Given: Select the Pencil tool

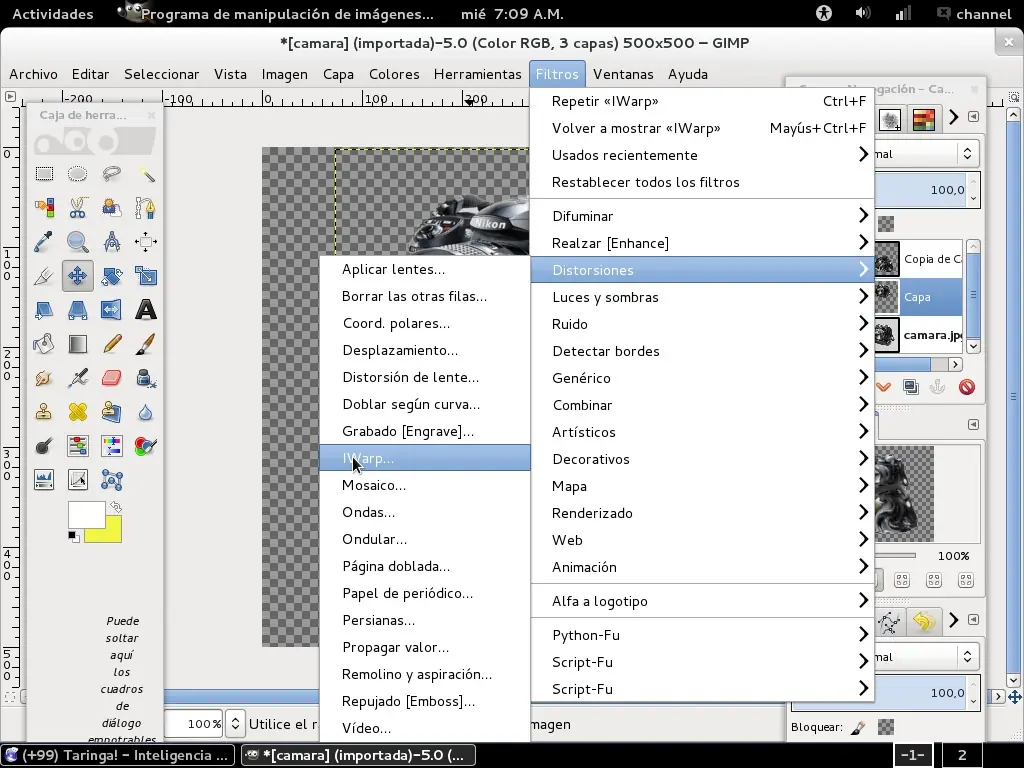Looking at the screenshot, I should tap(112, 344).
